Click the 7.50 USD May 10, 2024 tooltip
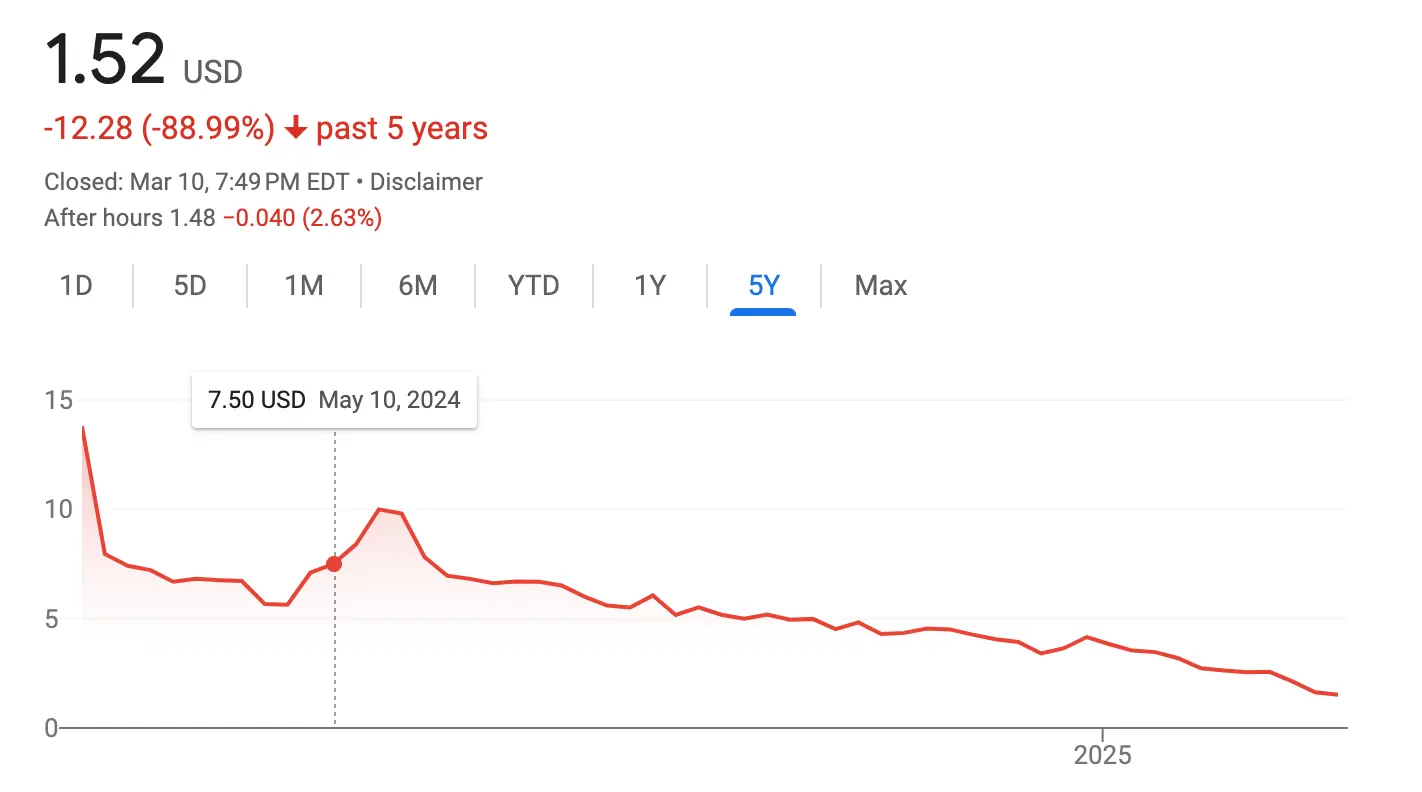The height and width of the screenshot is (792, 1422). pos(334,401)
